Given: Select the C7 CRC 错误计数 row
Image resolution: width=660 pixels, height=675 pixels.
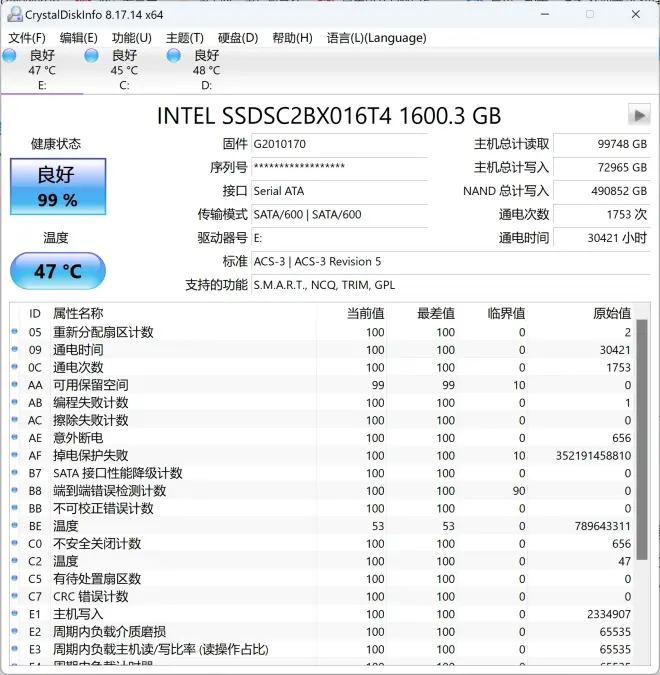Looking at the screenshot, I should pos(322,597).
